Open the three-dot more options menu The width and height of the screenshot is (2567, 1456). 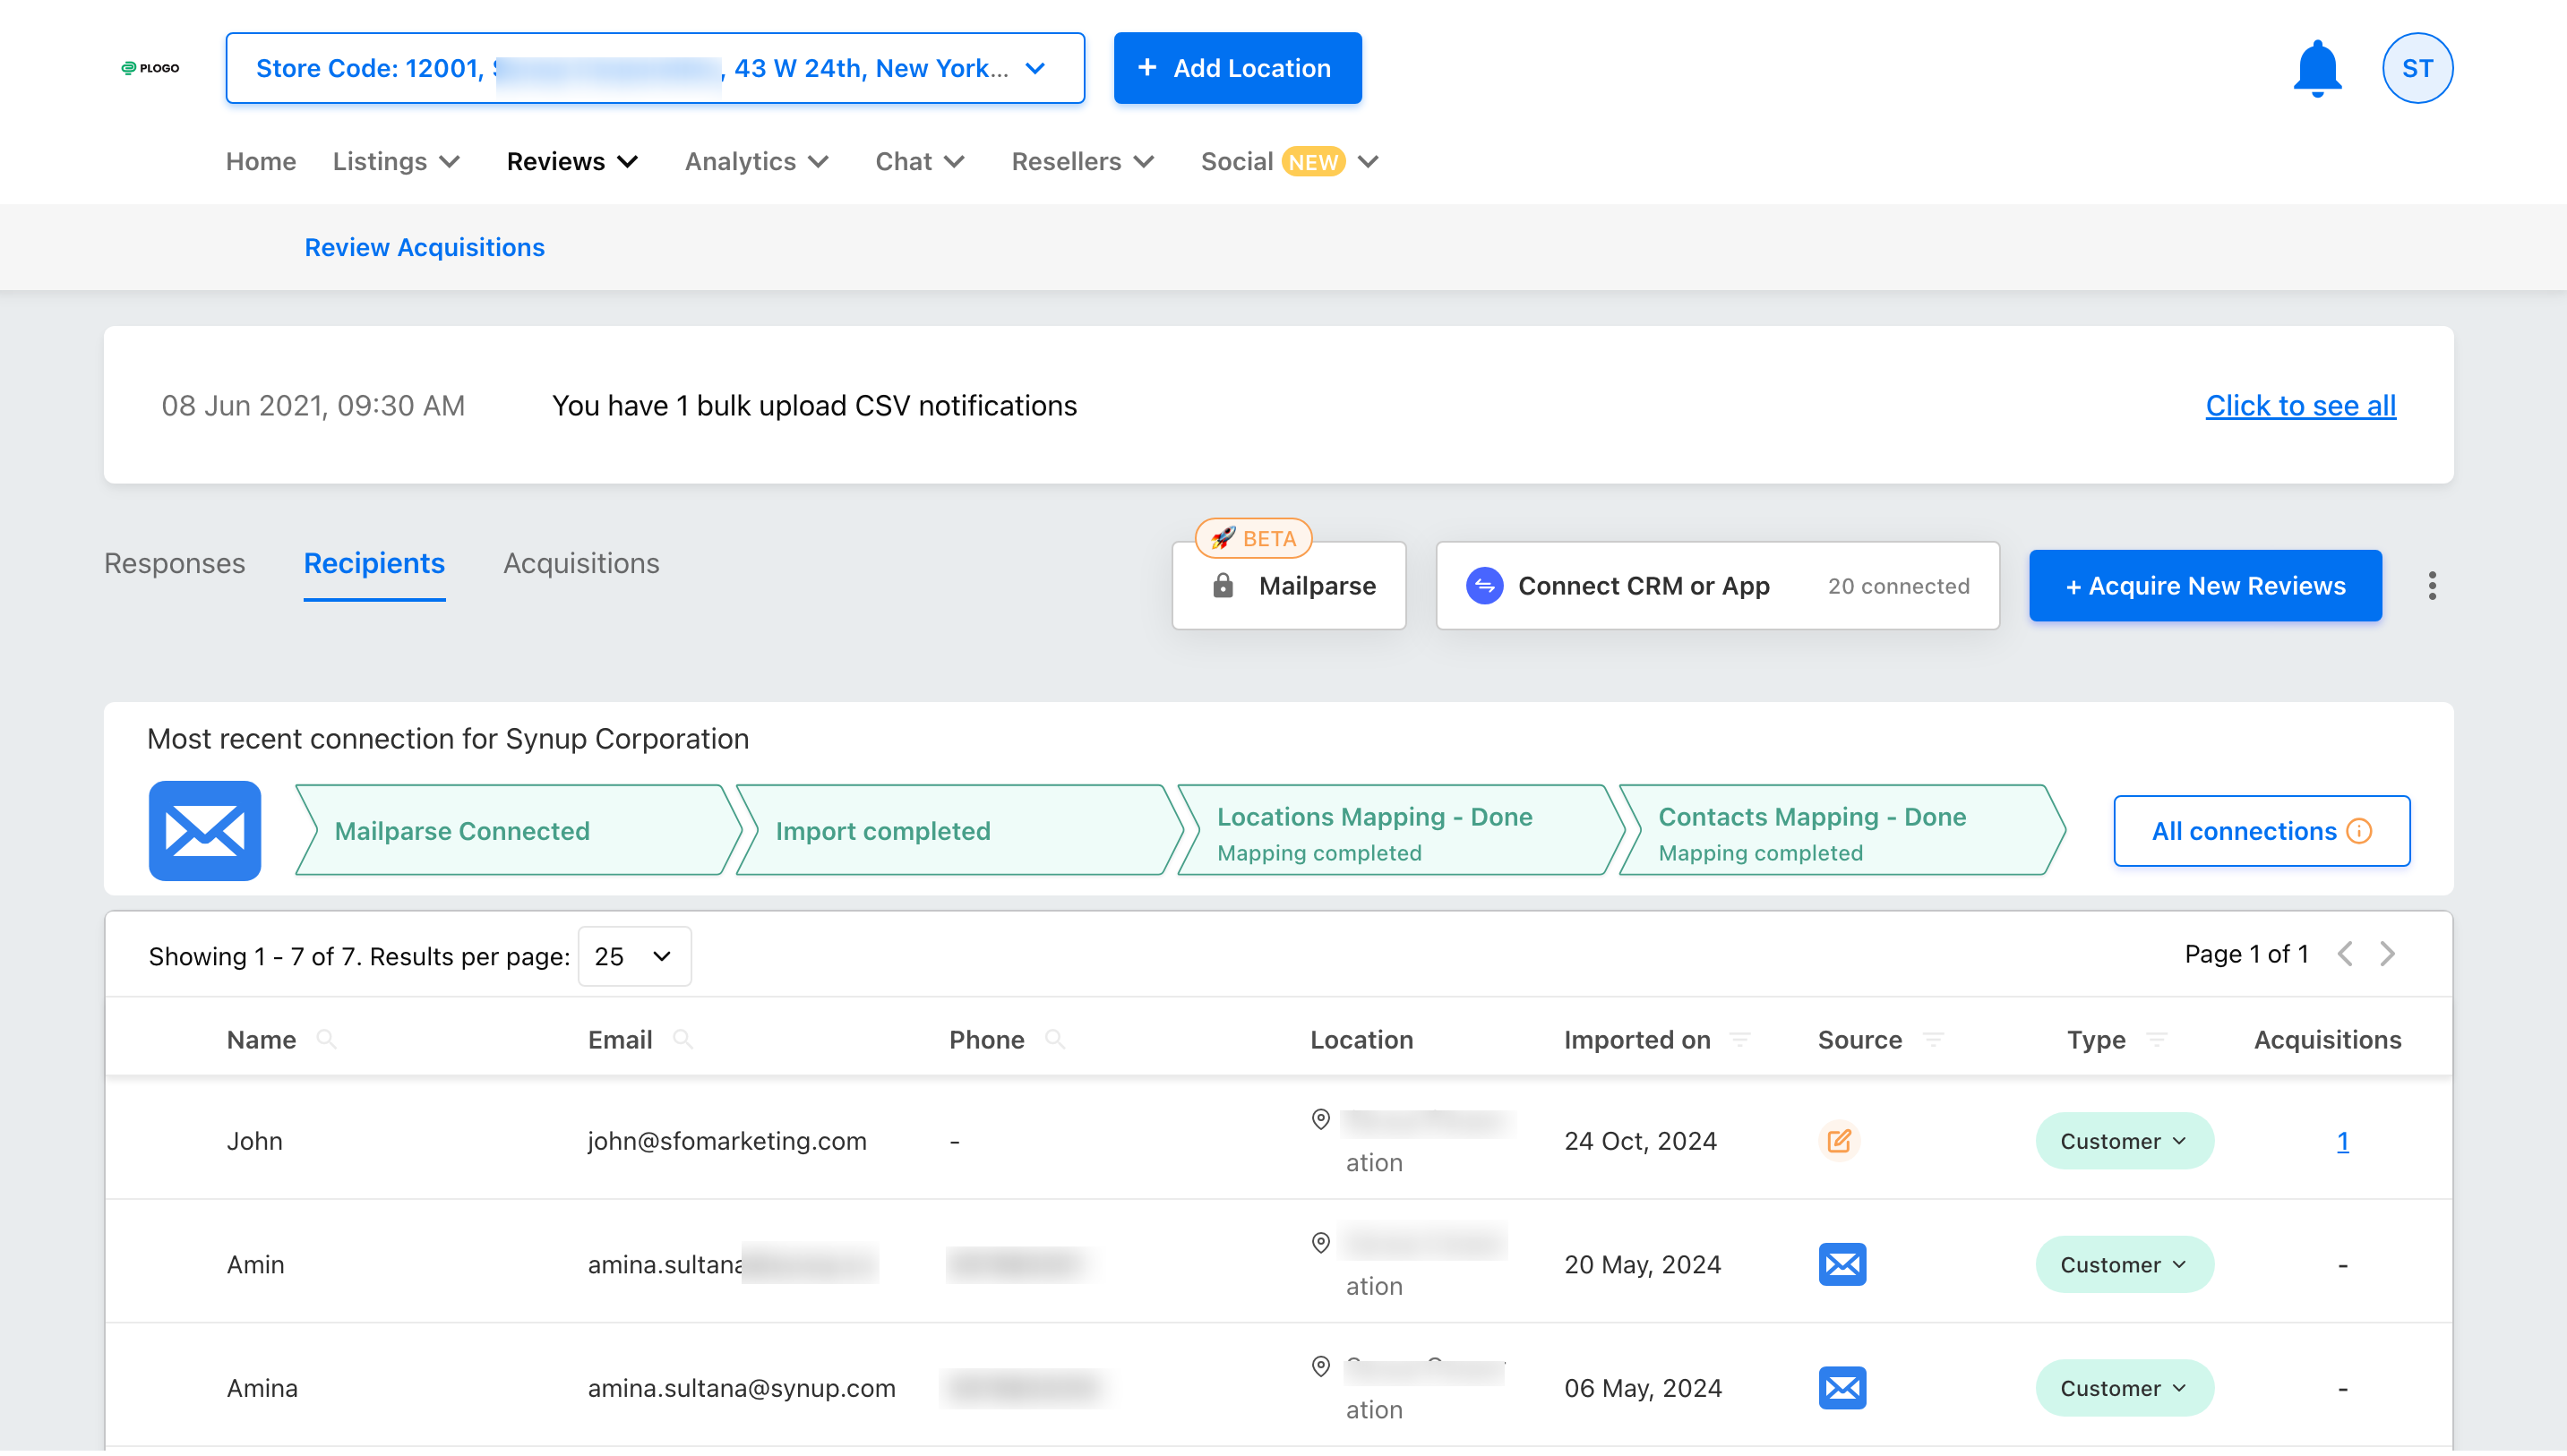[2431, 586]
